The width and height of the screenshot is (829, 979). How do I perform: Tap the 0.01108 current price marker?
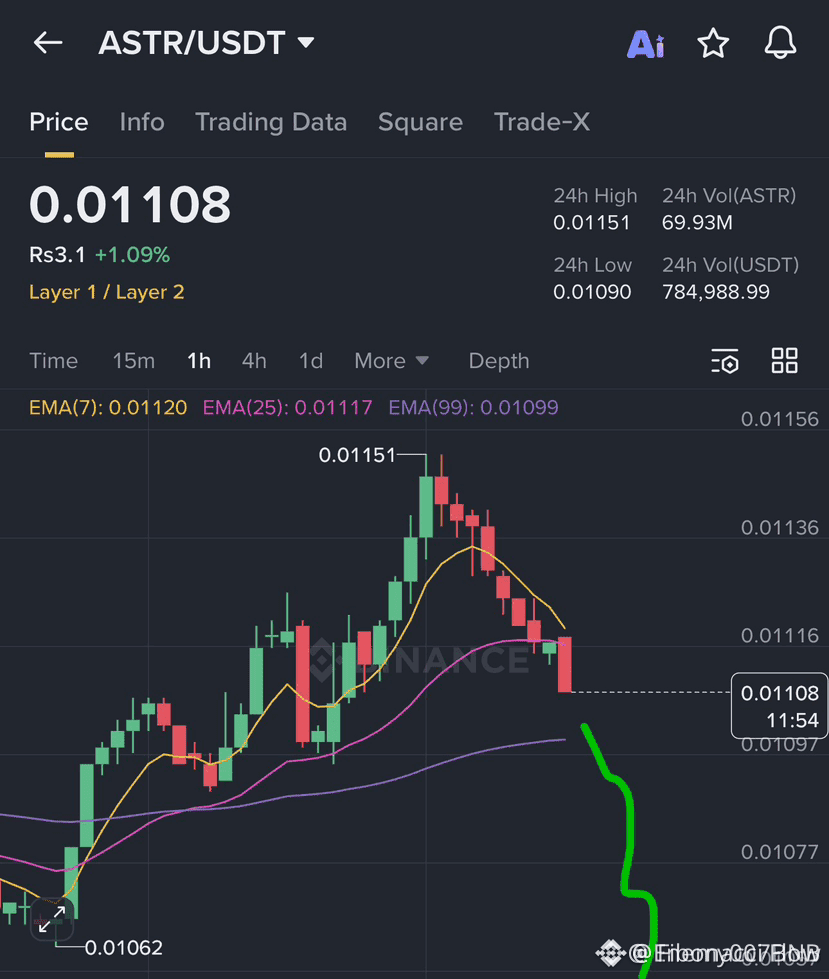(779, 705)
